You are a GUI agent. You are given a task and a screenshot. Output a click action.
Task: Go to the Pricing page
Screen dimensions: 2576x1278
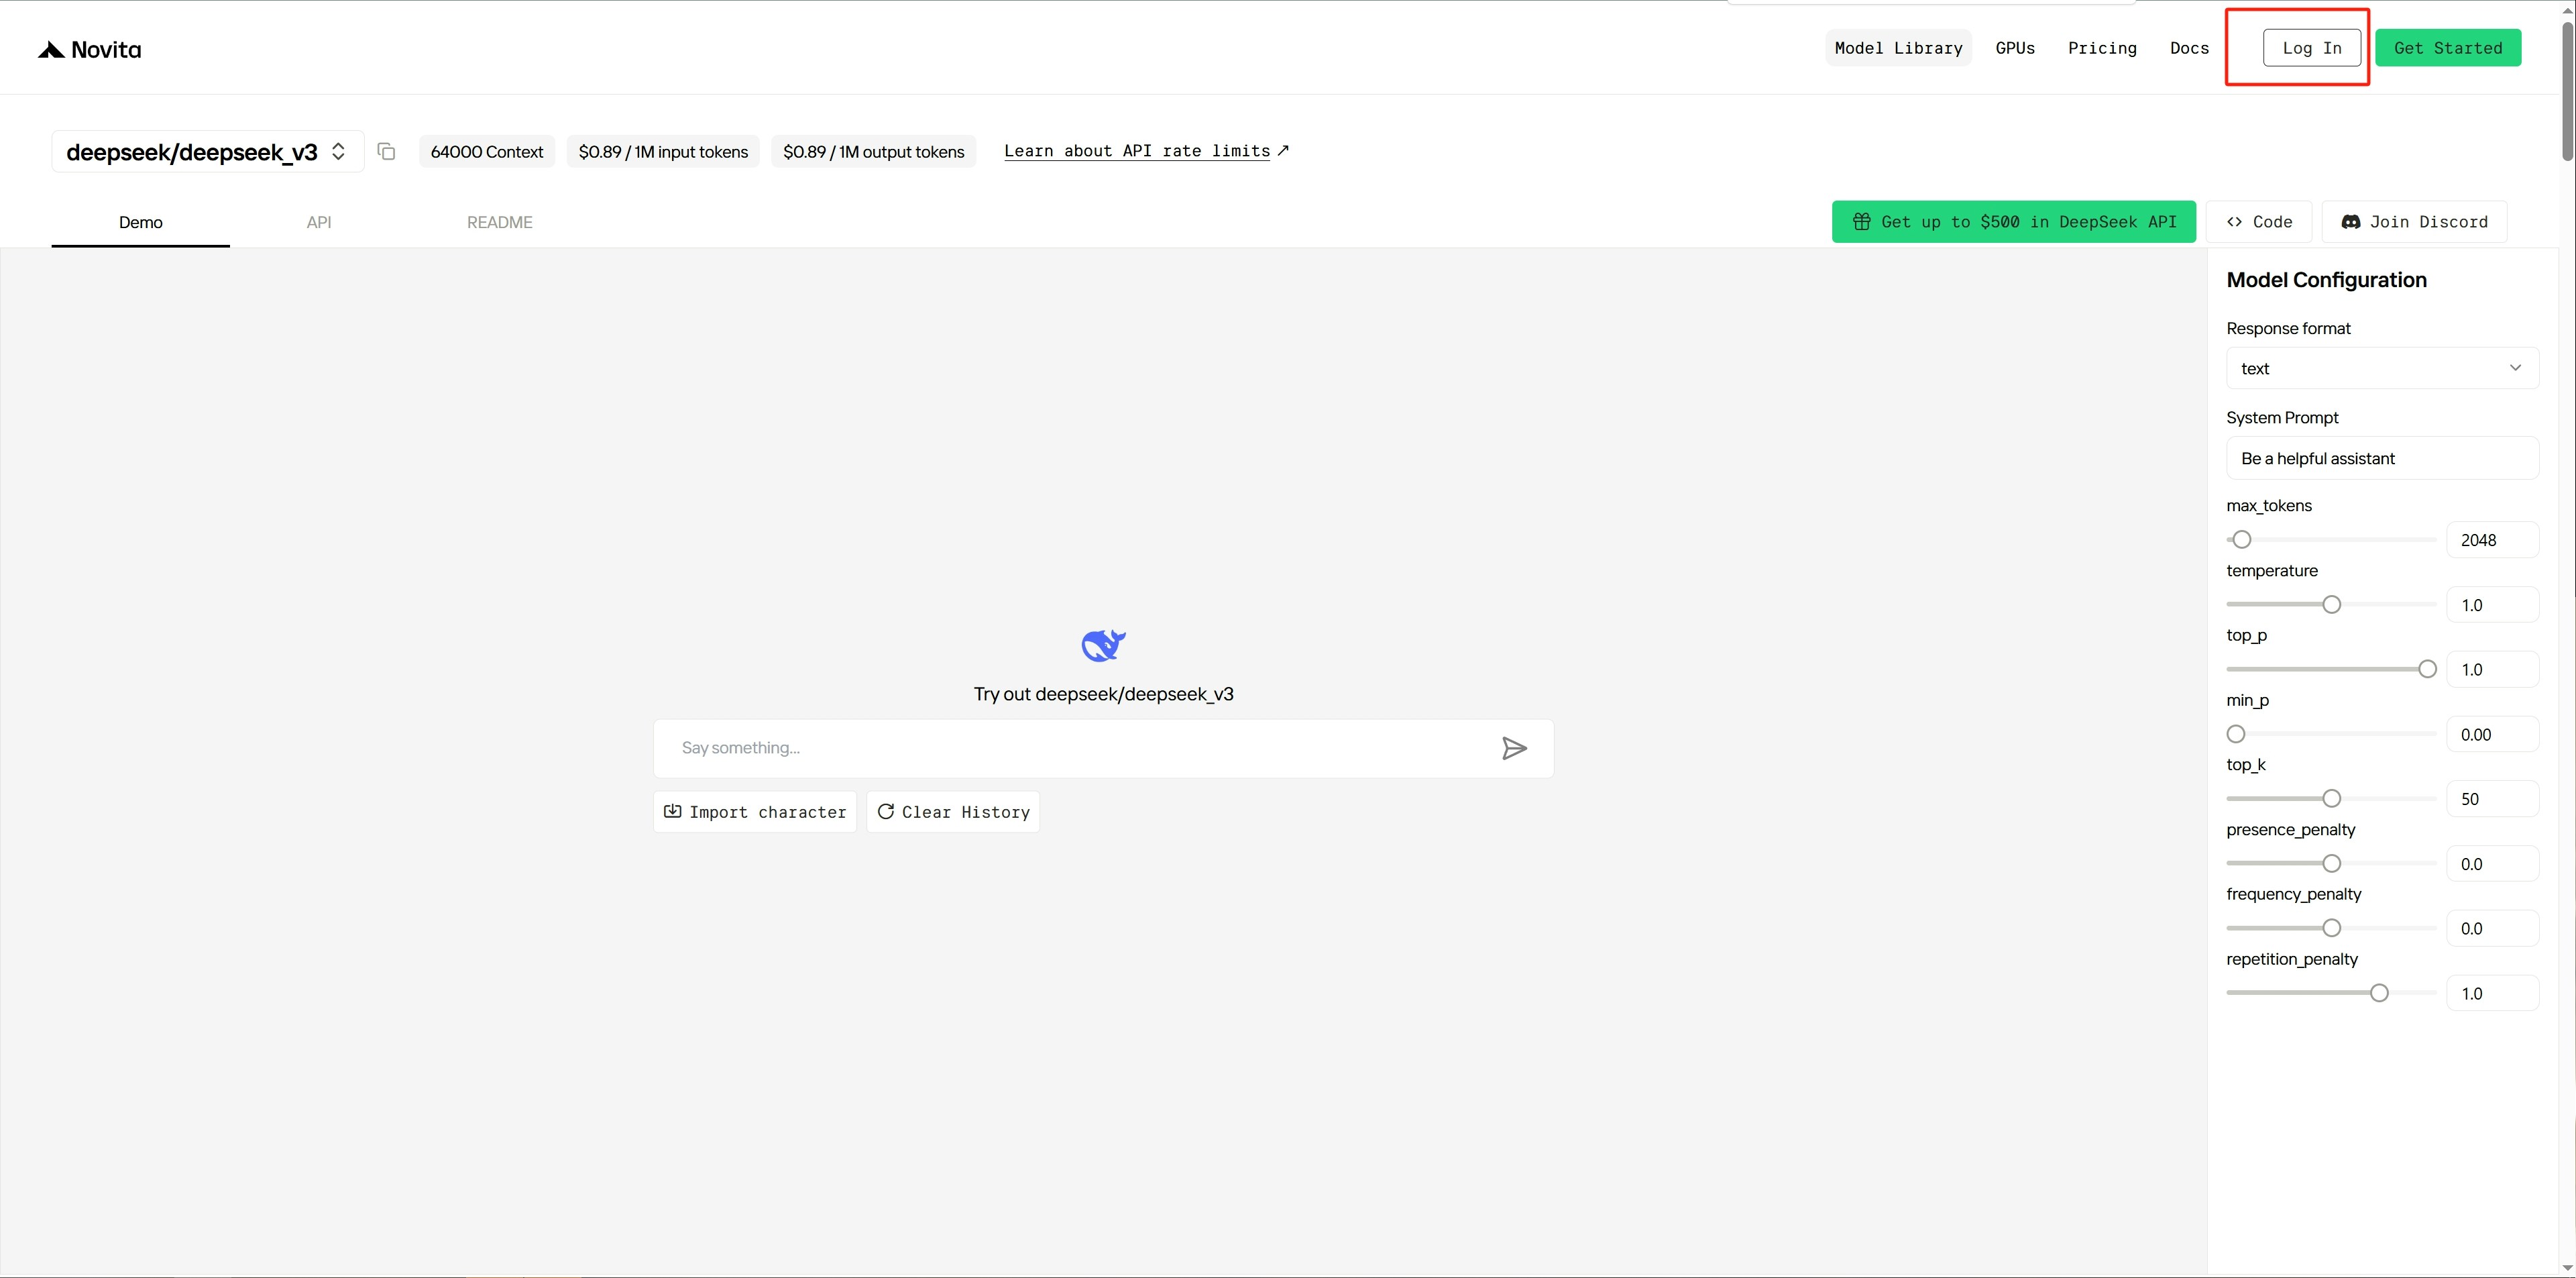[2102, 48]
